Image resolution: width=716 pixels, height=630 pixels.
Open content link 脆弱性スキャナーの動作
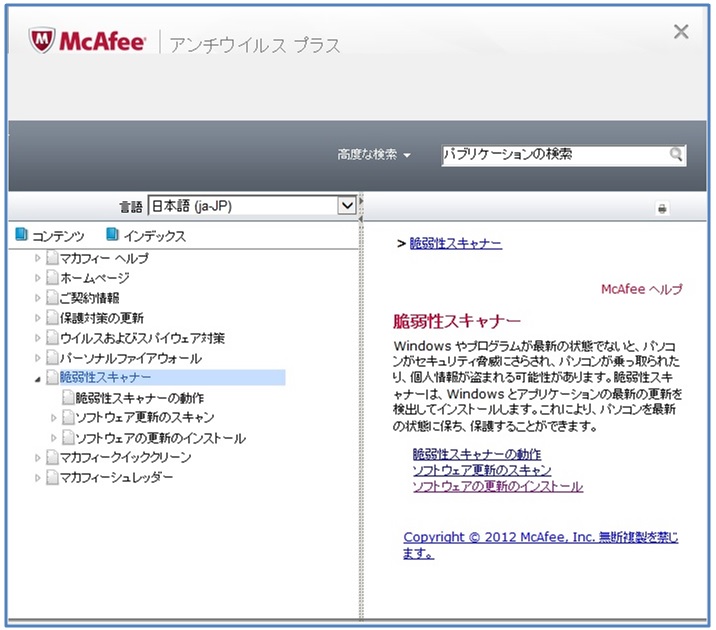(x=477, y=454)
